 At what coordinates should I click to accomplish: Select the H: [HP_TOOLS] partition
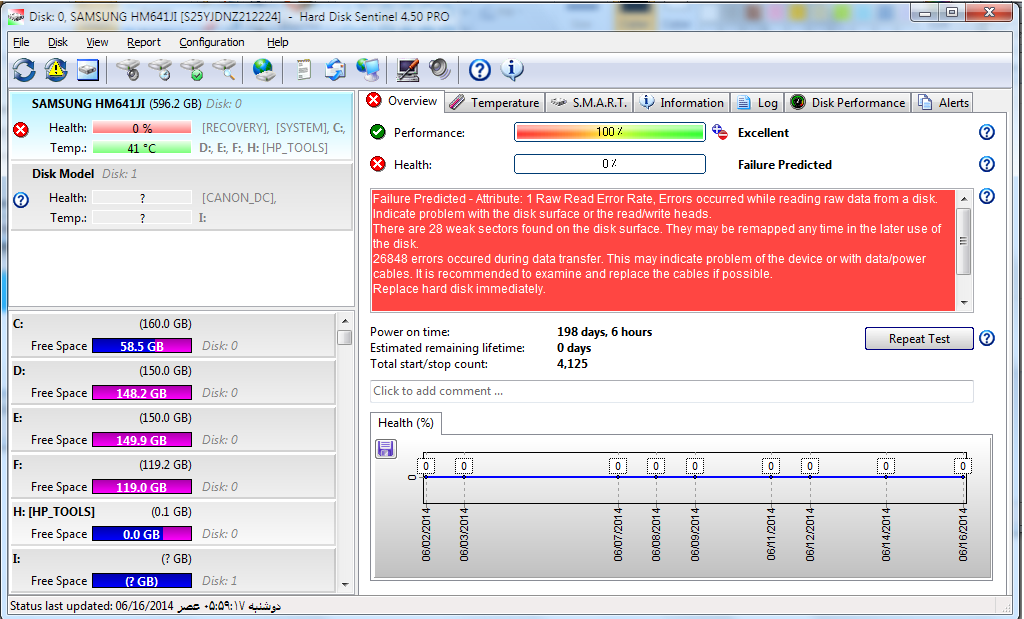point(173,523)
